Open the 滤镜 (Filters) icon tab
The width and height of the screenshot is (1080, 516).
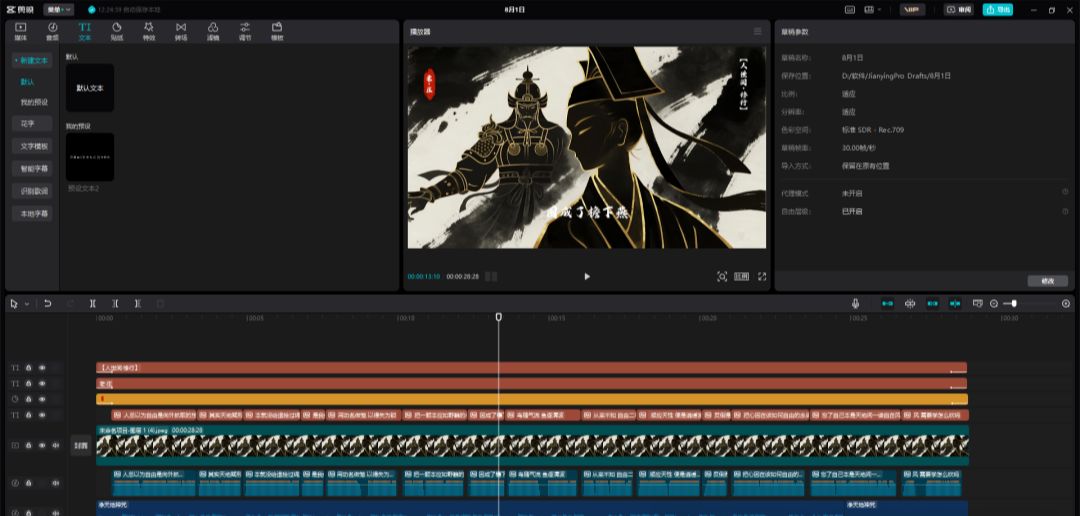(212, 30)
